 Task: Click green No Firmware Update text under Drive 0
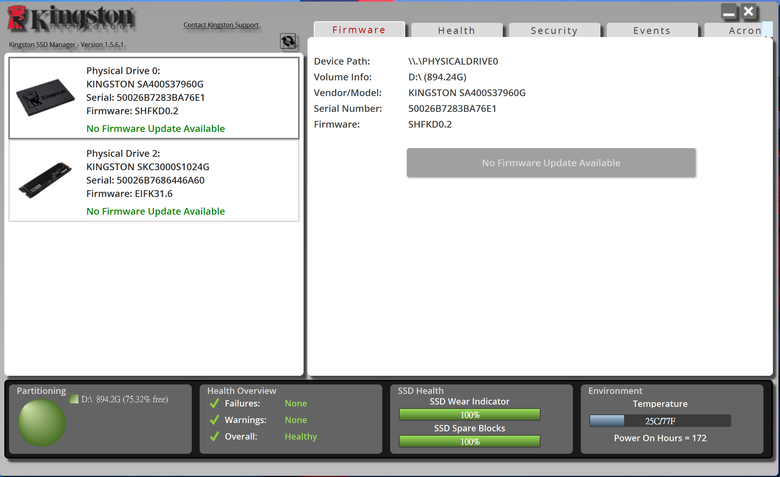(156, 128)
